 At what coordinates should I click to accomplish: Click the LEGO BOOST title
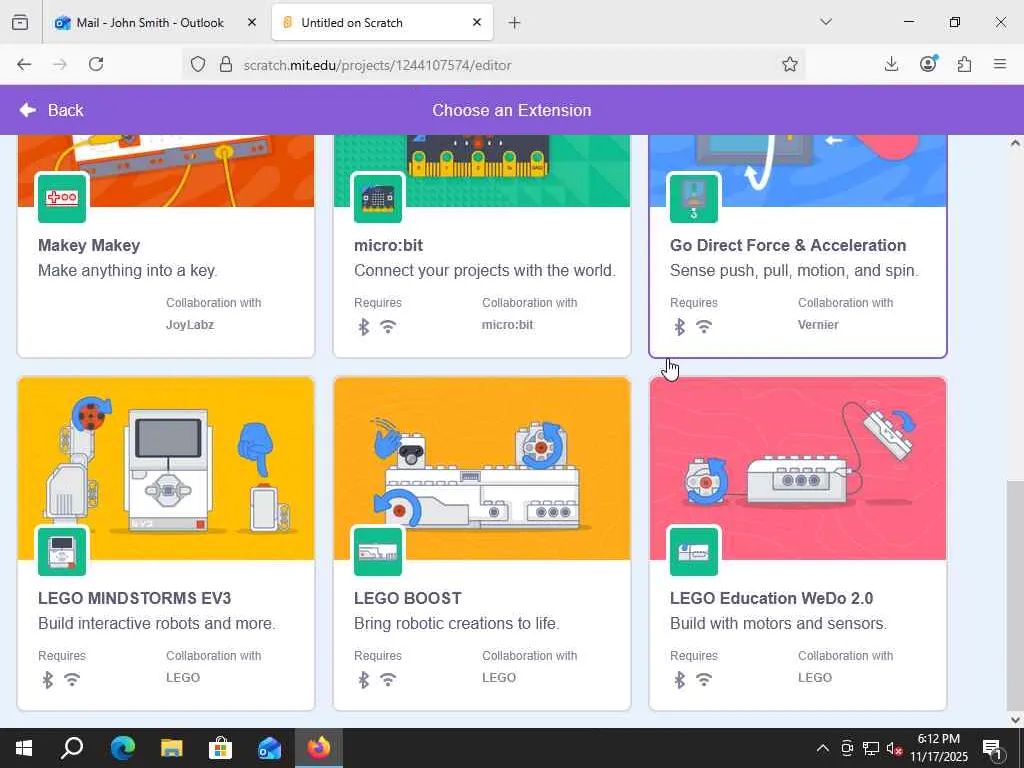(x=408, y=598)
